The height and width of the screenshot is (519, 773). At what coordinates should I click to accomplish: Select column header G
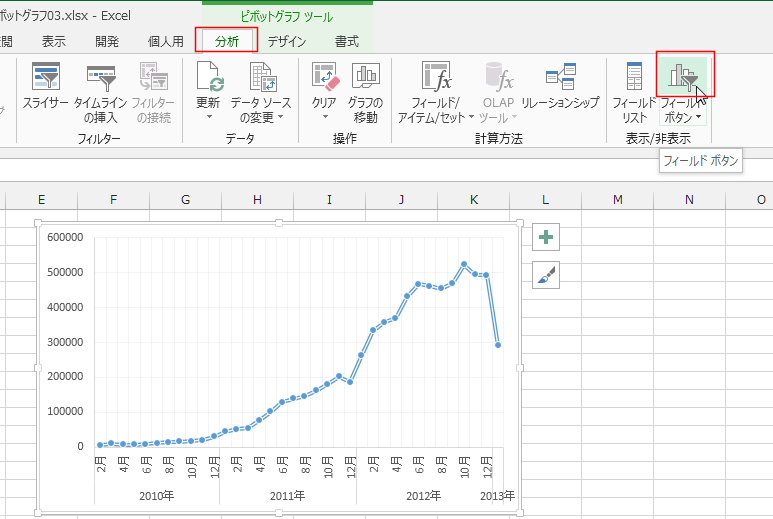point(185,200)
